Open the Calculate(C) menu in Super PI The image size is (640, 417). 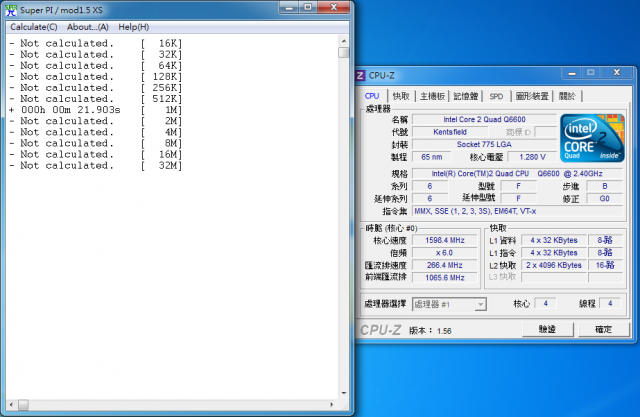pyautogui.click(x=34, y=27)
